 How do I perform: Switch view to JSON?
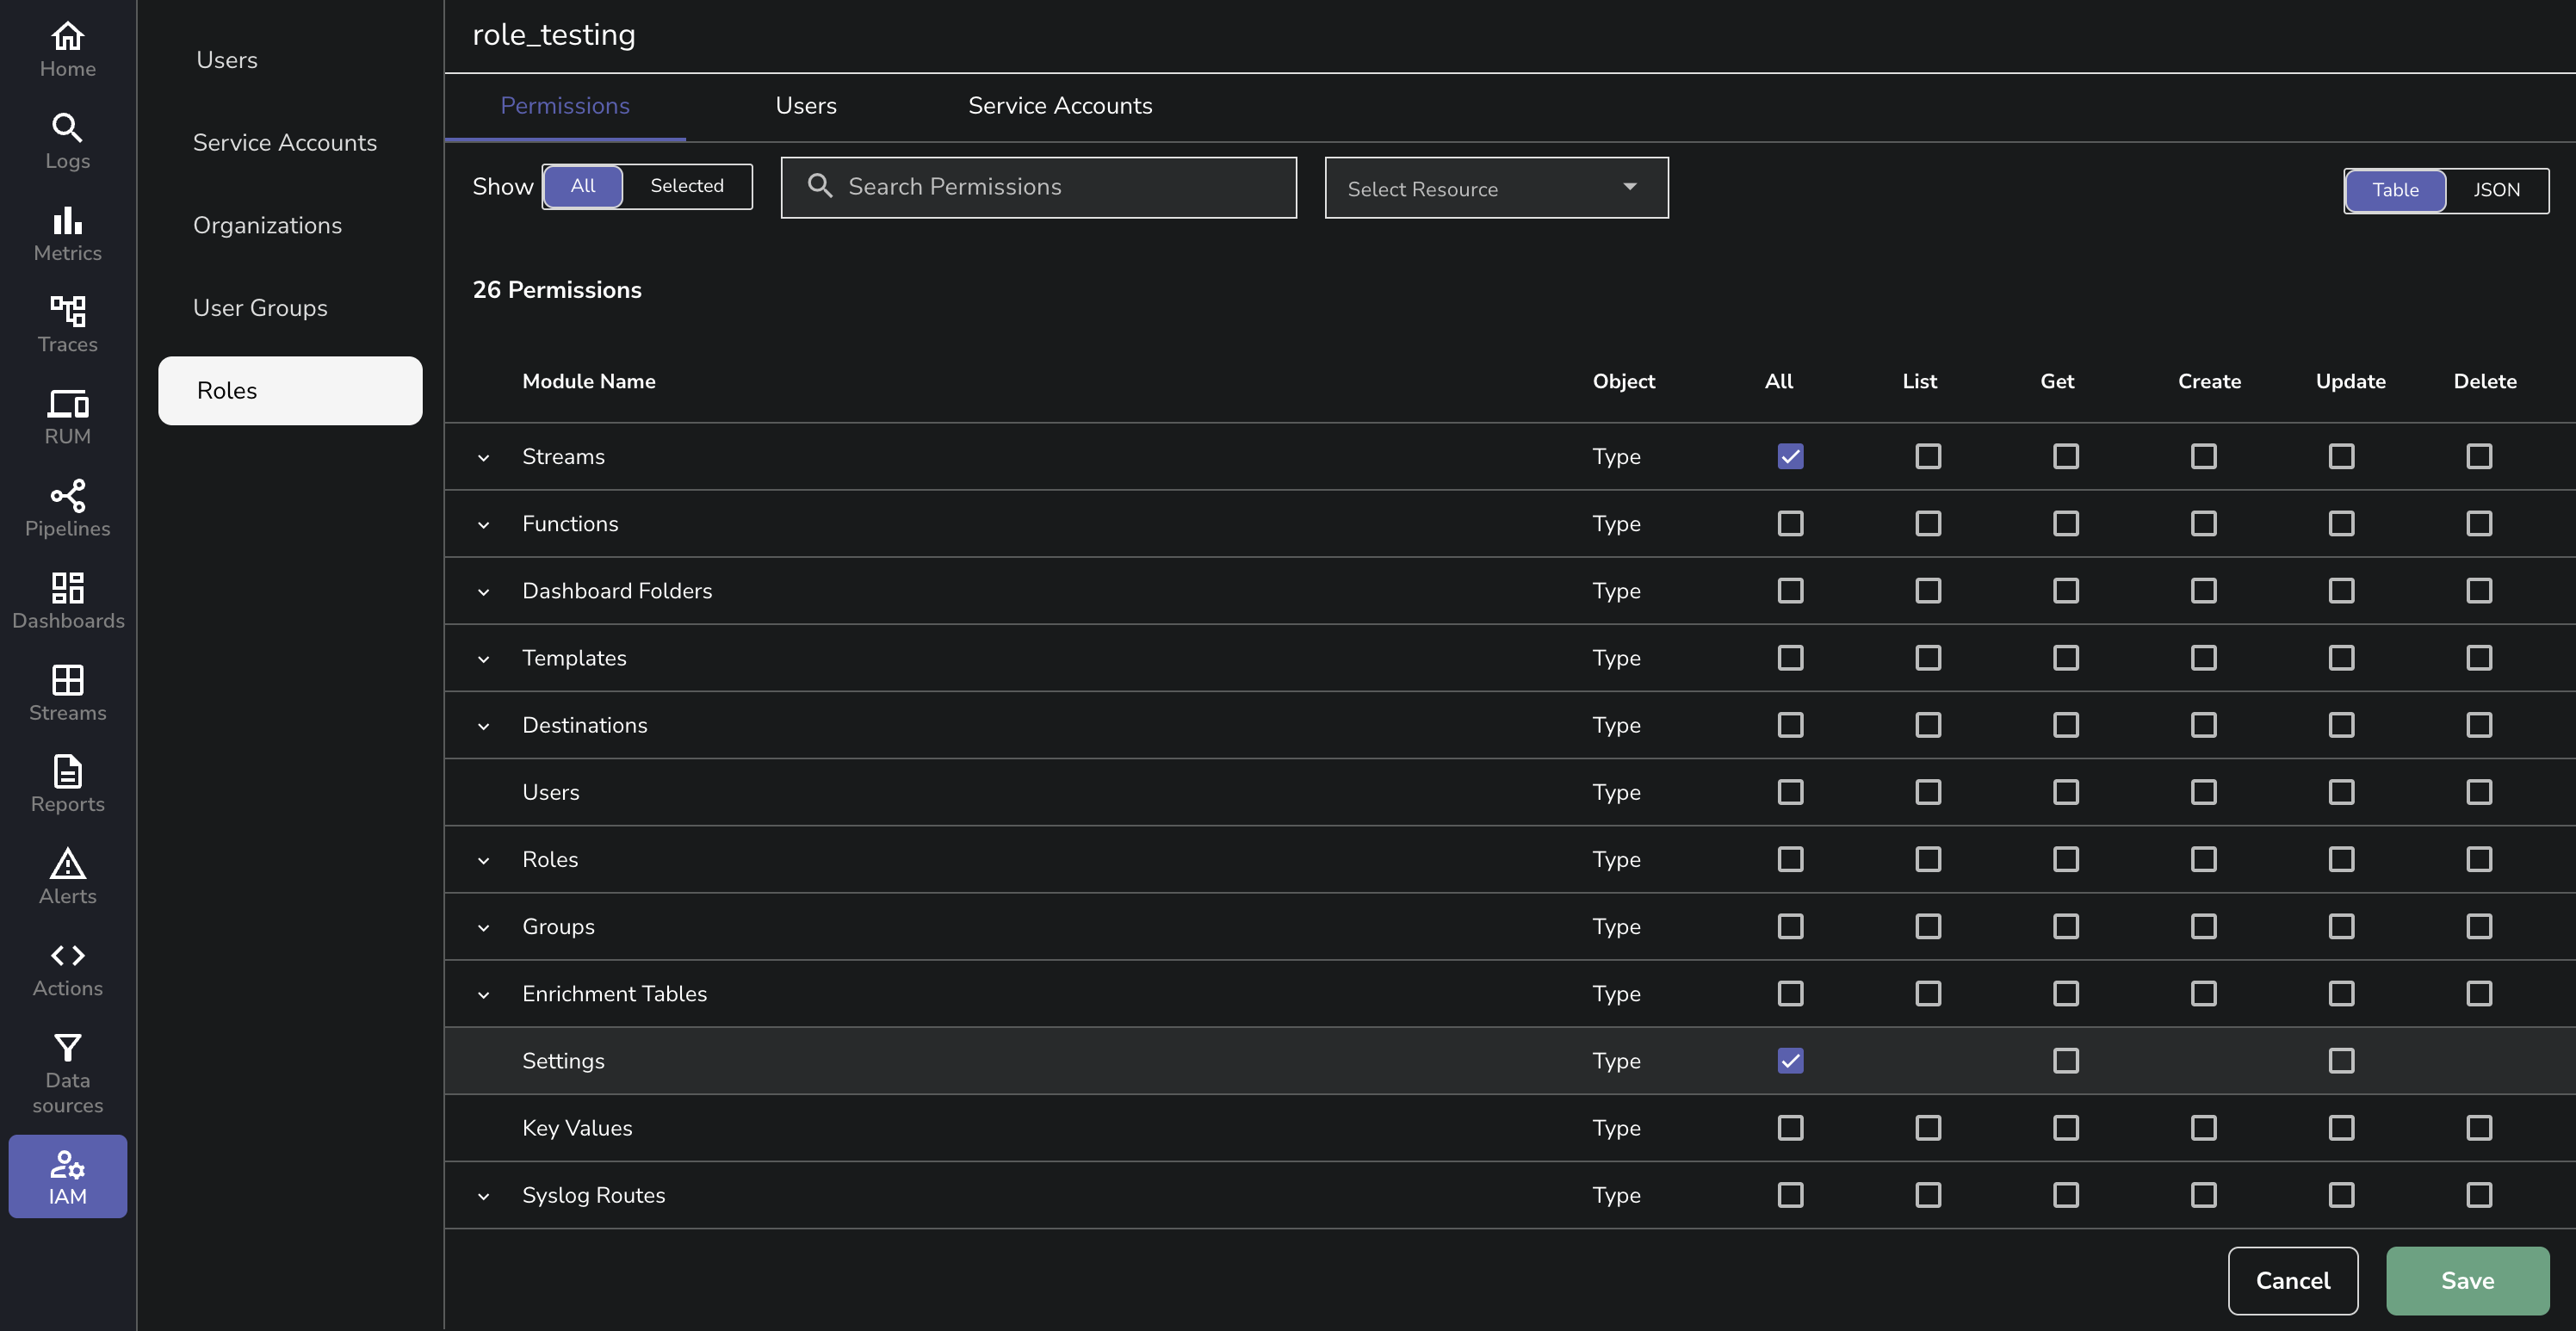pyautogui.click(x=2495, y=190)
